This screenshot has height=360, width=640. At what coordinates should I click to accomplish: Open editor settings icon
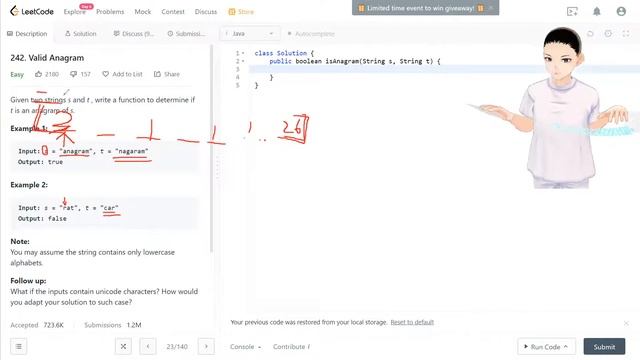click(x=608, y=33)
